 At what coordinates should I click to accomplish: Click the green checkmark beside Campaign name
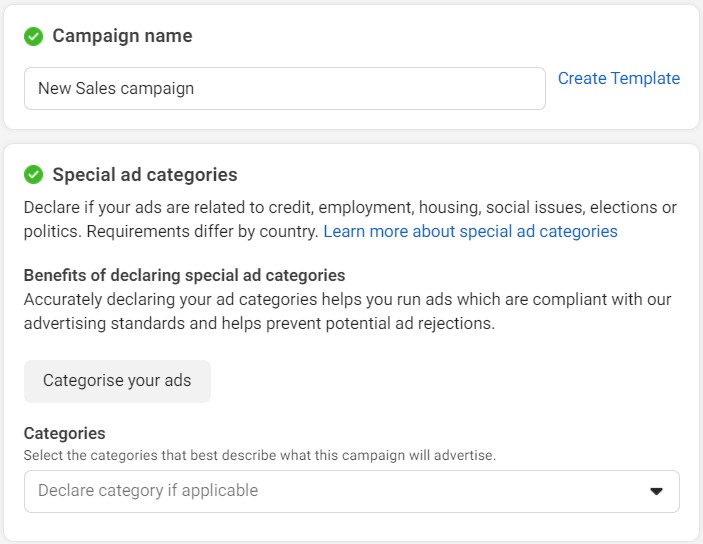(33, 36)
